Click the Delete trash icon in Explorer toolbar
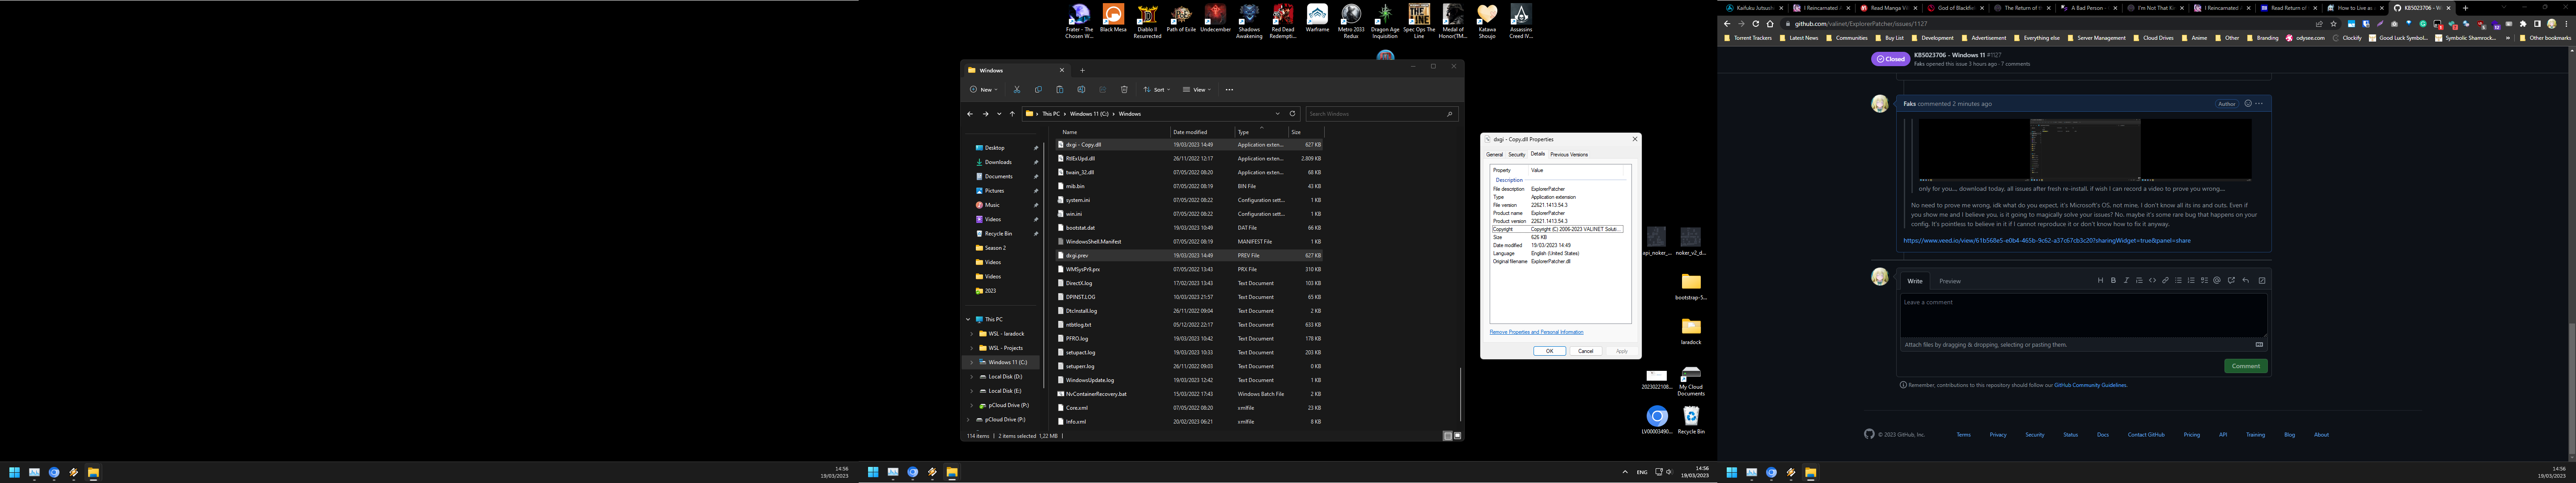The height and width of the screenshot is (483, 2576). pos(1124,90)
